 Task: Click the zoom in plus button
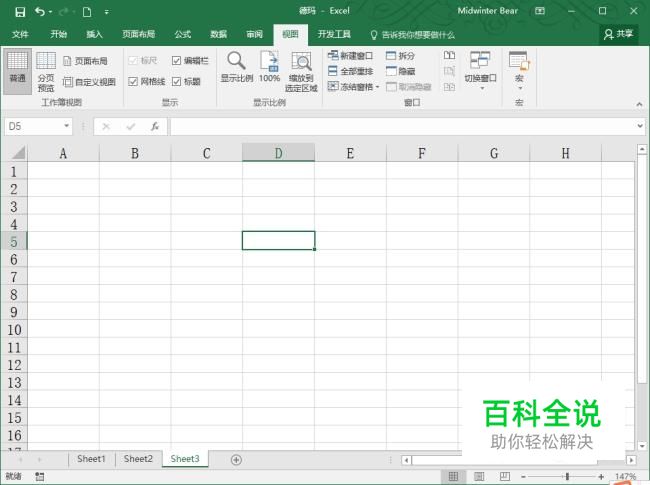pyautogui.click(x=601, y=477)
